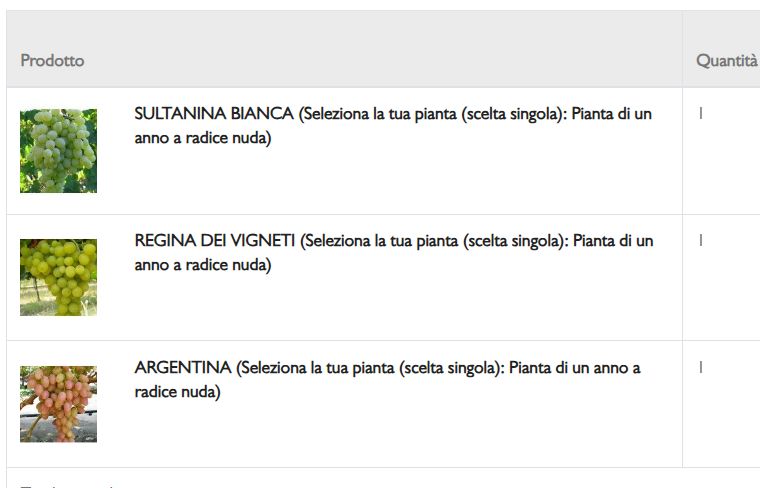Click the quantity value for Argentina
The height and width of the screenshot is (488, 760).
701,368
